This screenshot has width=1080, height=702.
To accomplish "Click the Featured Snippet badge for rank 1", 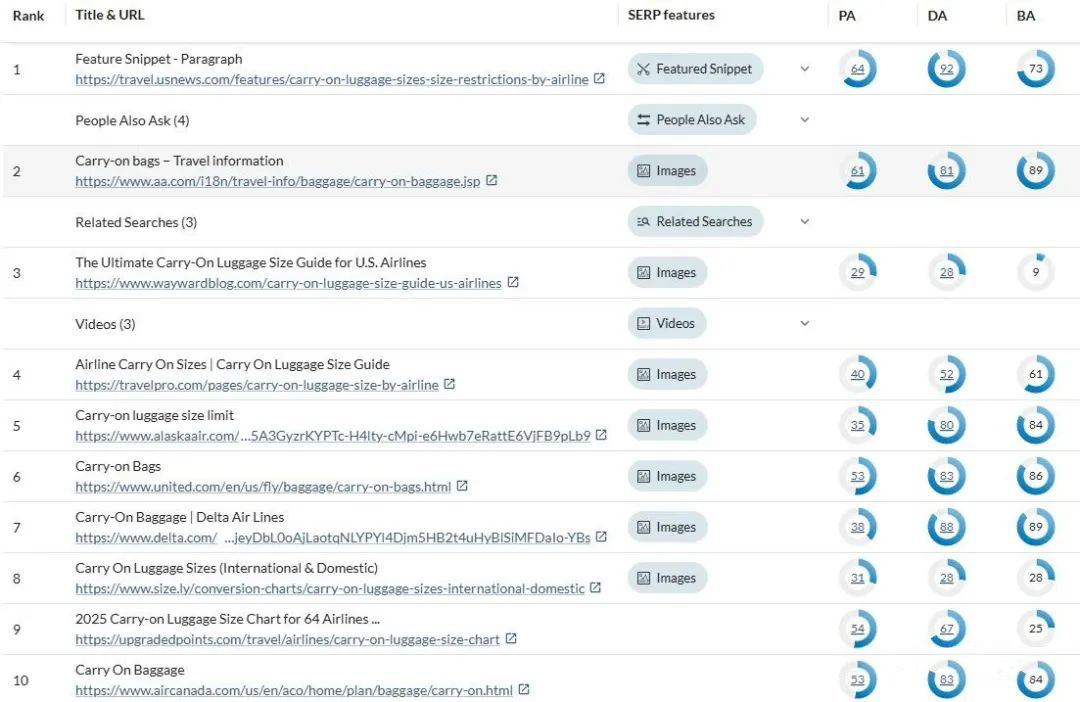I will (695, 69).
